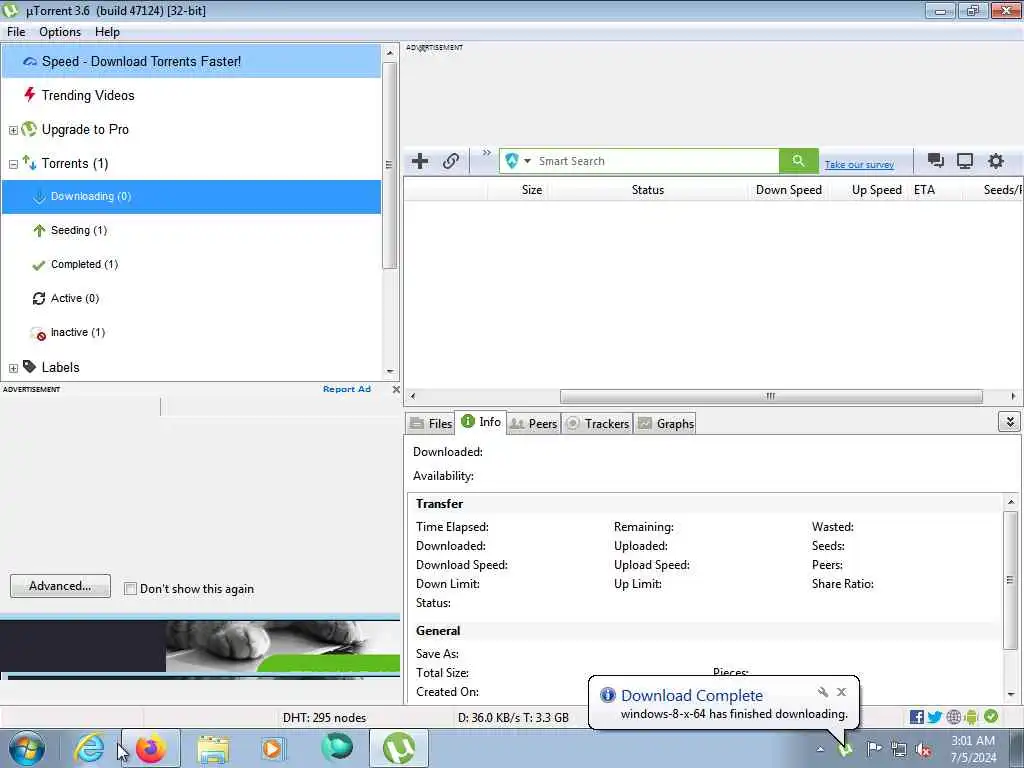The image size is (1024, 768).
Task: Collapse the Torrents tree node
Action: (x=13, y=164)
